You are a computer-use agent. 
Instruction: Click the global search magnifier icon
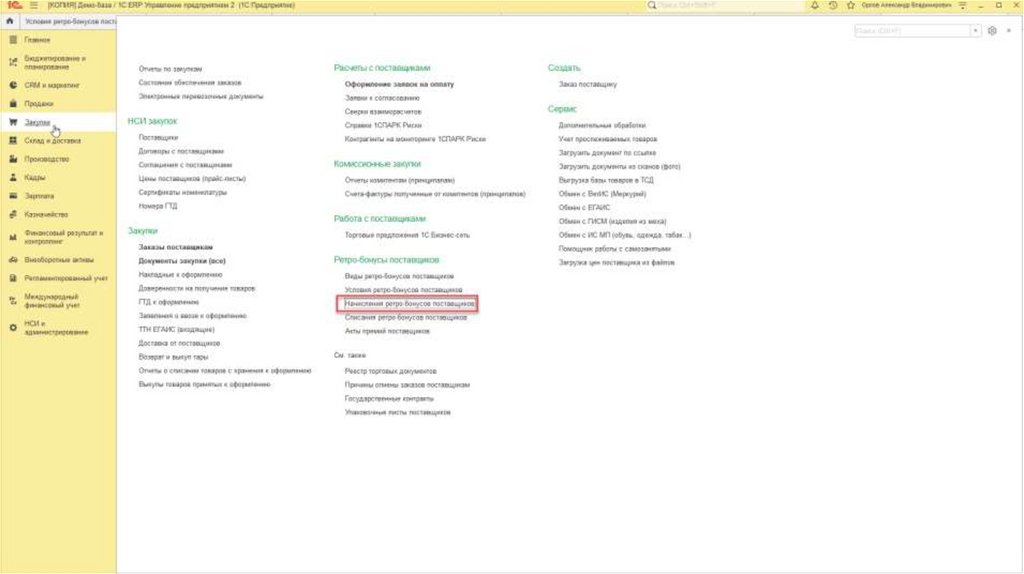[x=652, y=5]
